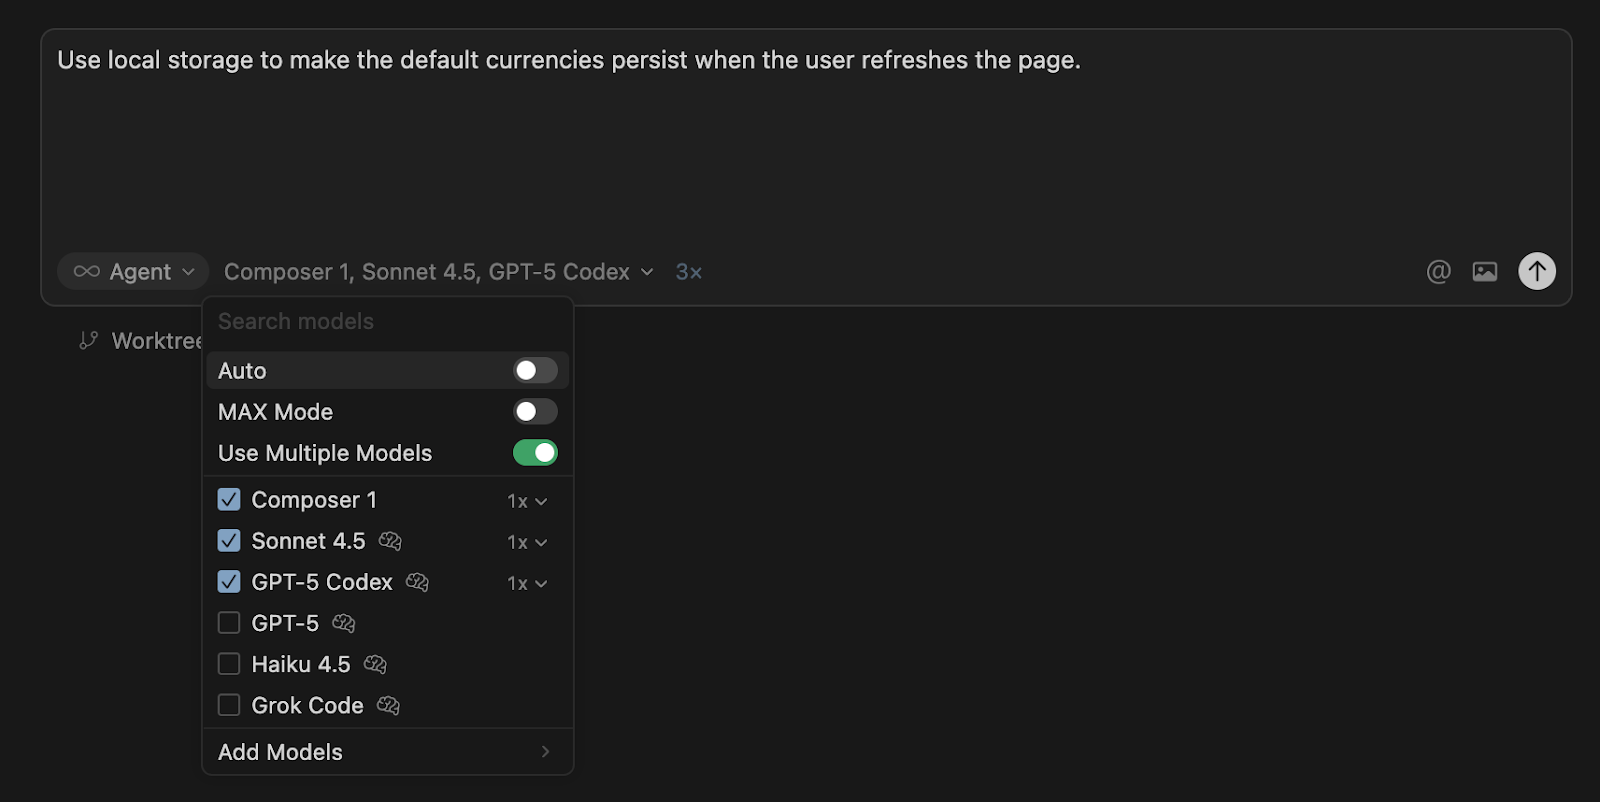Uncheck the Composer 1 checkbox

(x=229, y=500)
